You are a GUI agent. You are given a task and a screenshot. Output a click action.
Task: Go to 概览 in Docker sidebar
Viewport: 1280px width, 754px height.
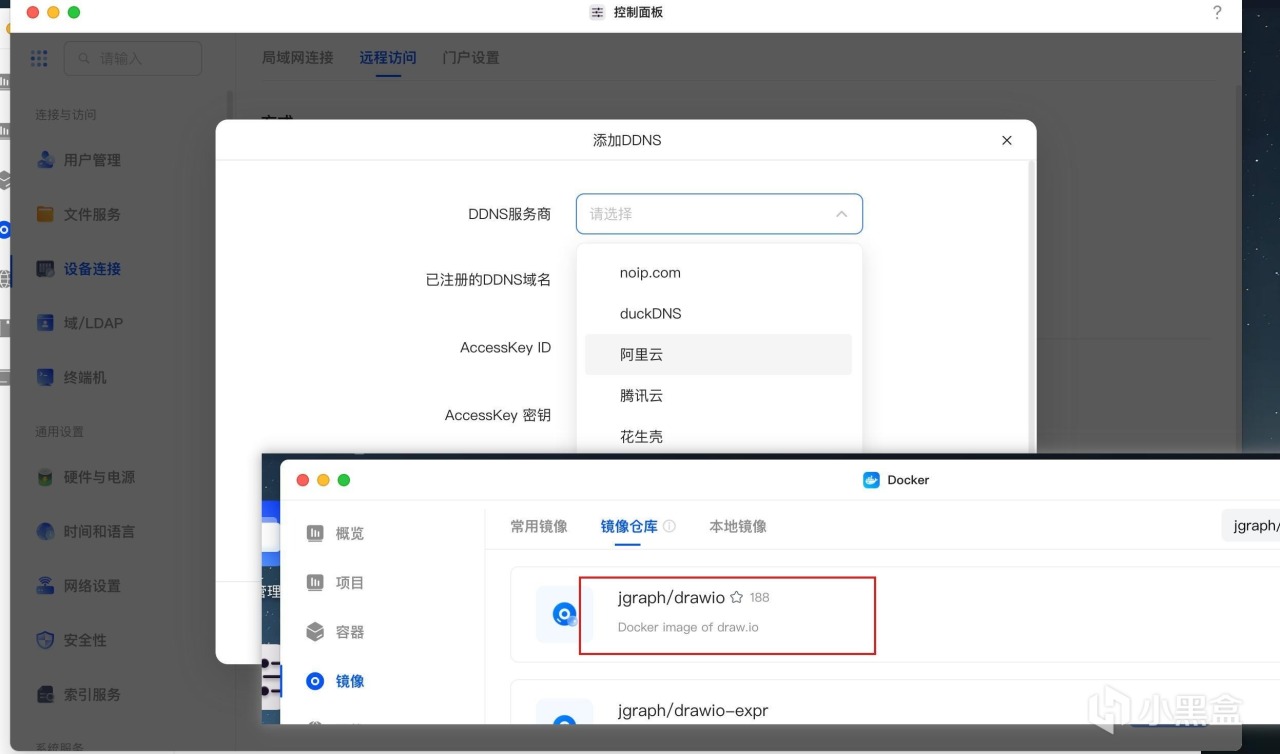[350, 533]
